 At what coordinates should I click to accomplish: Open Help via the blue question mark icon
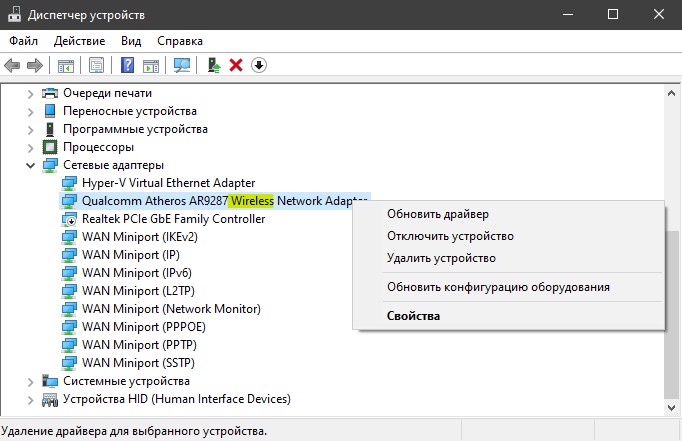tap(127, 65)
